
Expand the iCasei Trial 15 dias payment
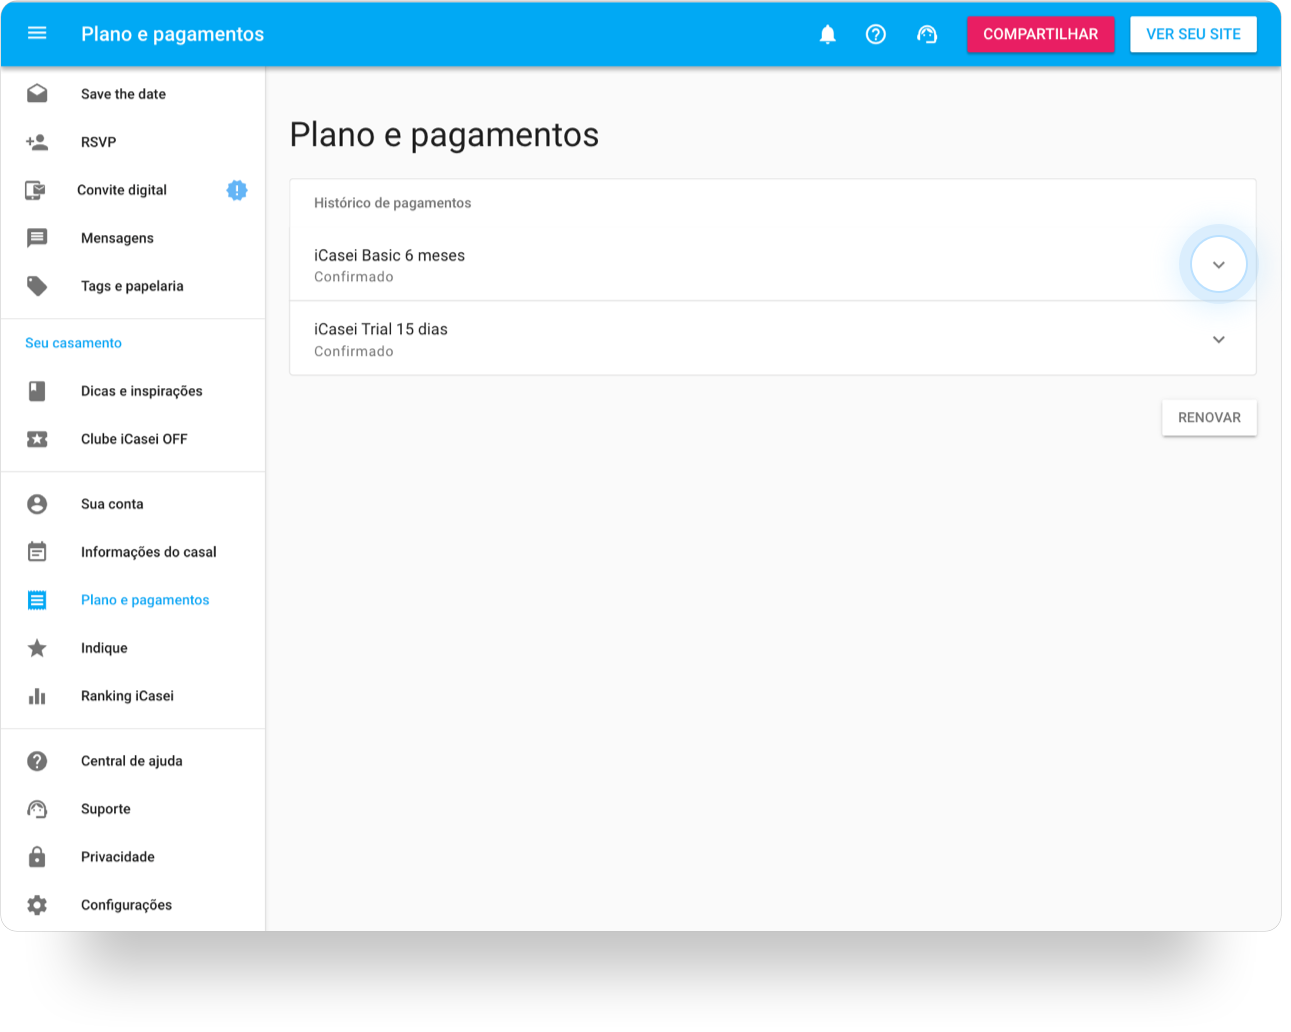1218,339
